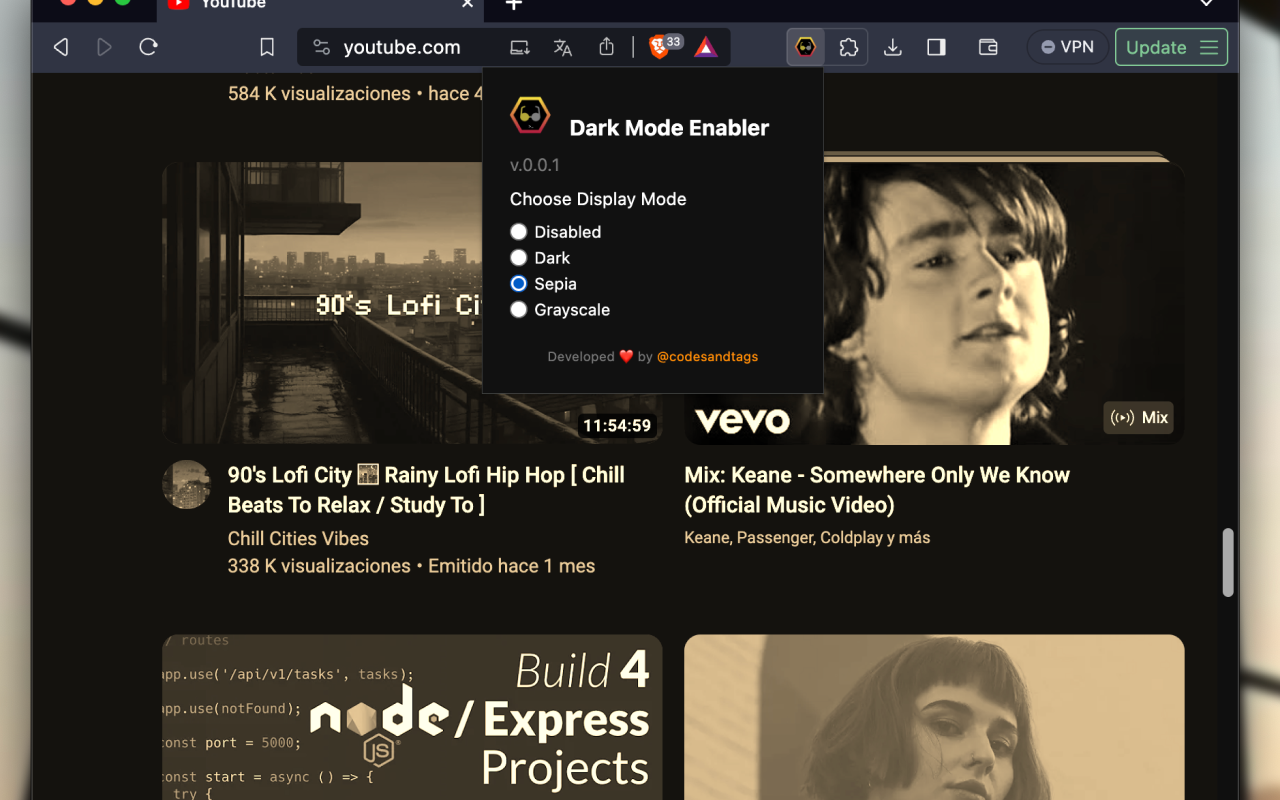1280x800 pixels.
Task: Open the extensions puzzle piece menu
Action: tap(849, 47)
